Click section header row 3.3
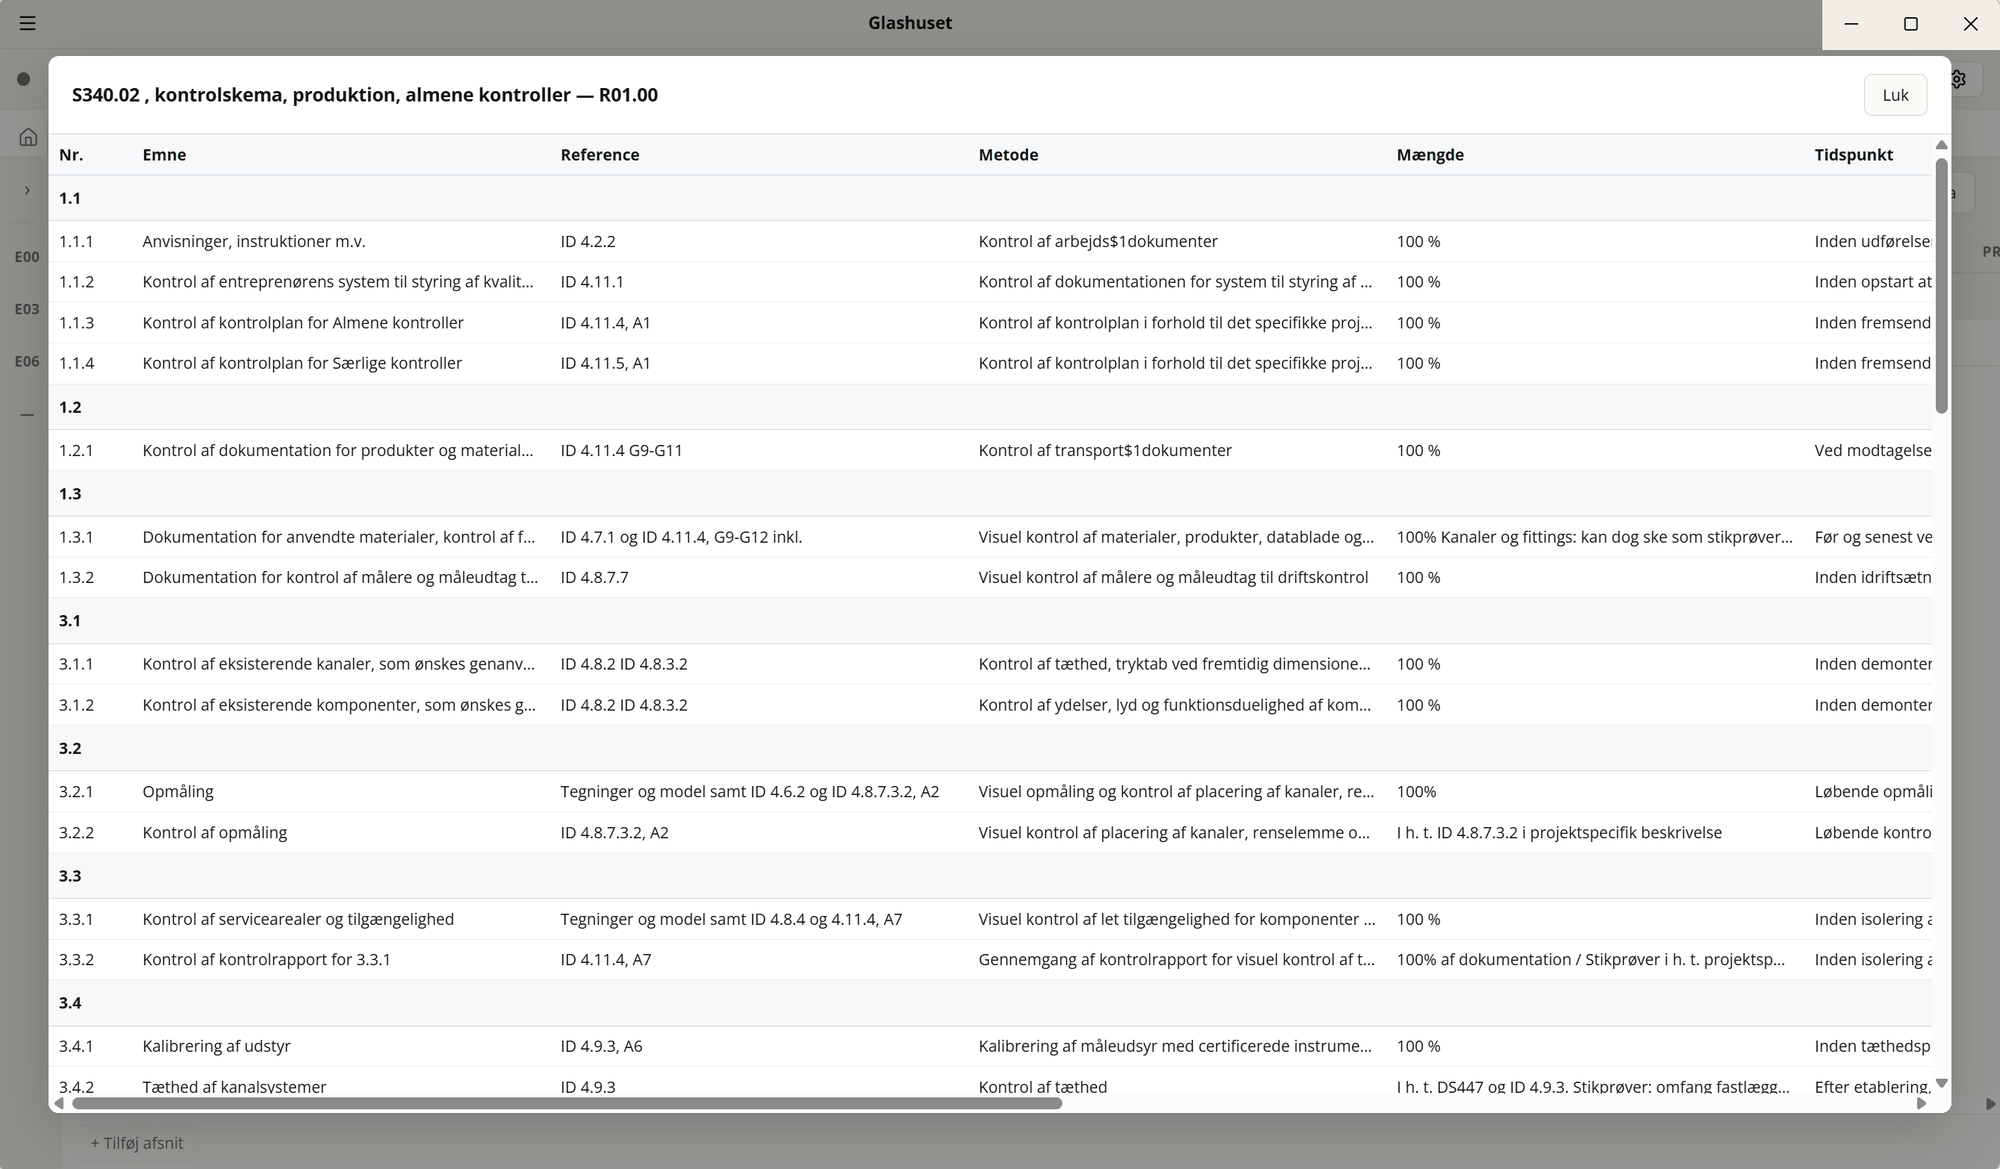 990,875
